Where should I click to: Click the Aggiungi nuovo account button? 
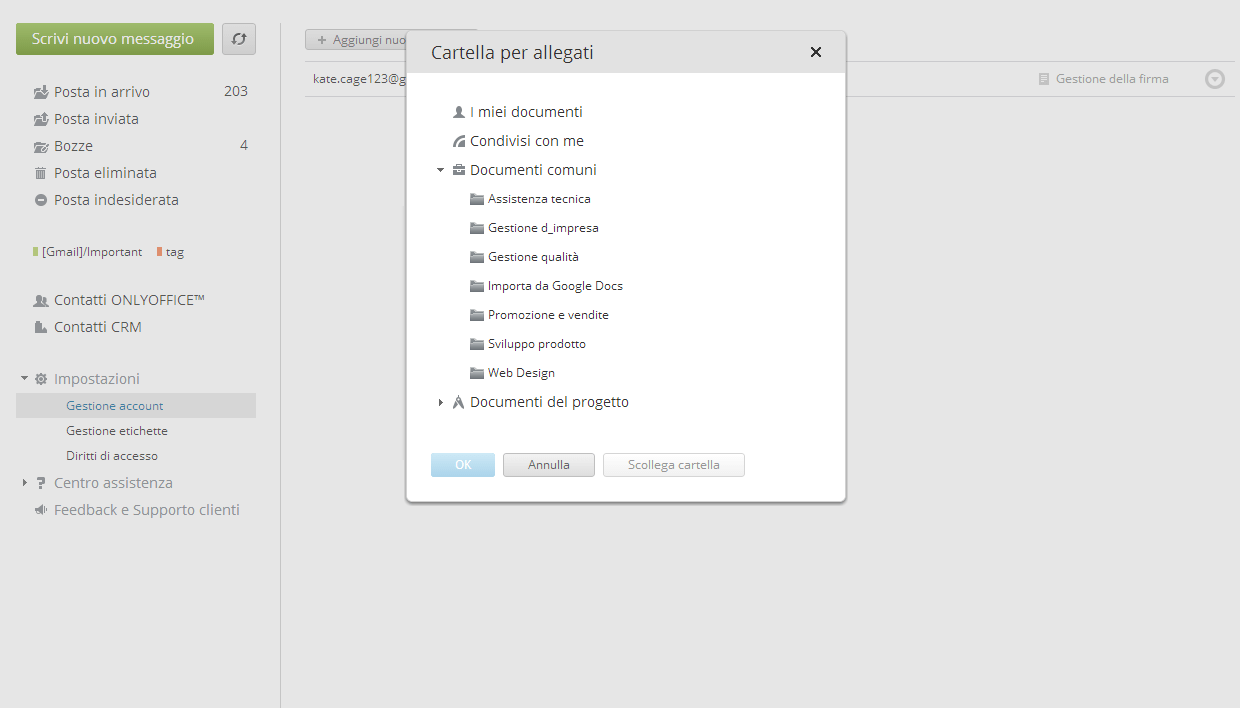tap(355, 40)
